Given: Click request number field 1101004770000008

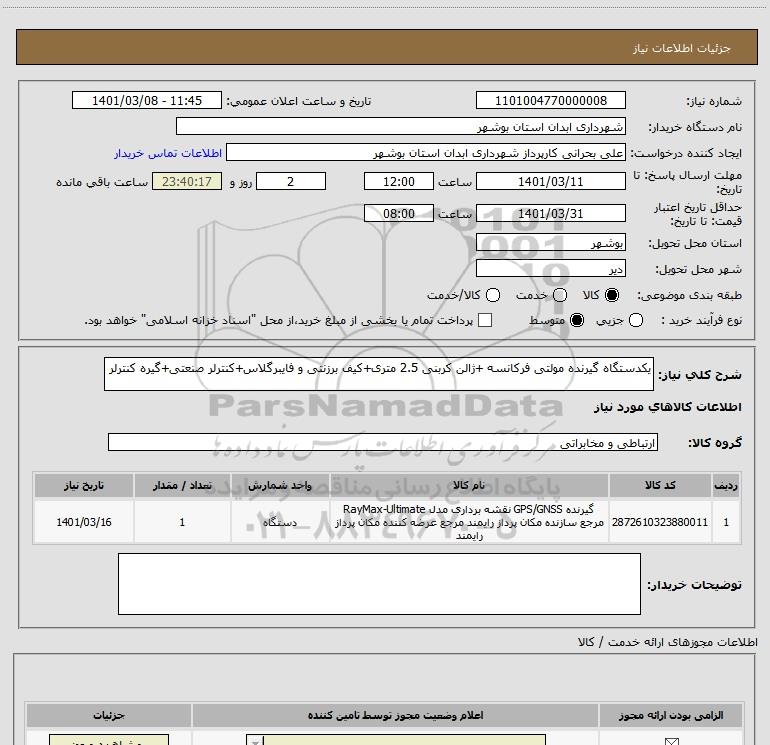Looking at the screenshot, I should [x=550, y=100].
